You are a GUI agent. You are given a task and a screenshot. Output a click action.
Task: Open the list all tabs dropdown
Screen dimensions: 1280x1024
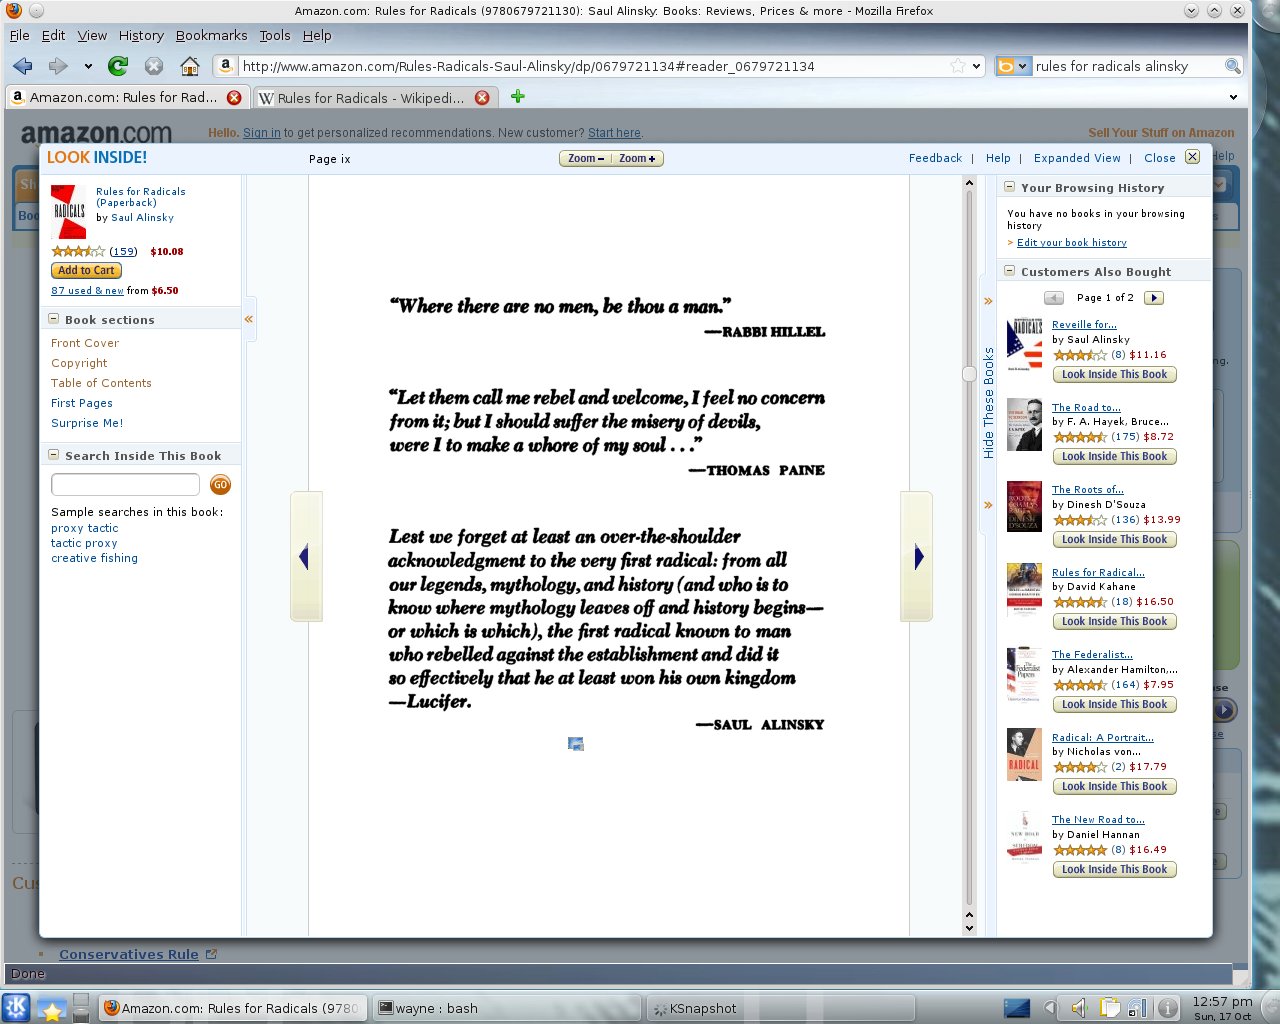pos(1233,97)
